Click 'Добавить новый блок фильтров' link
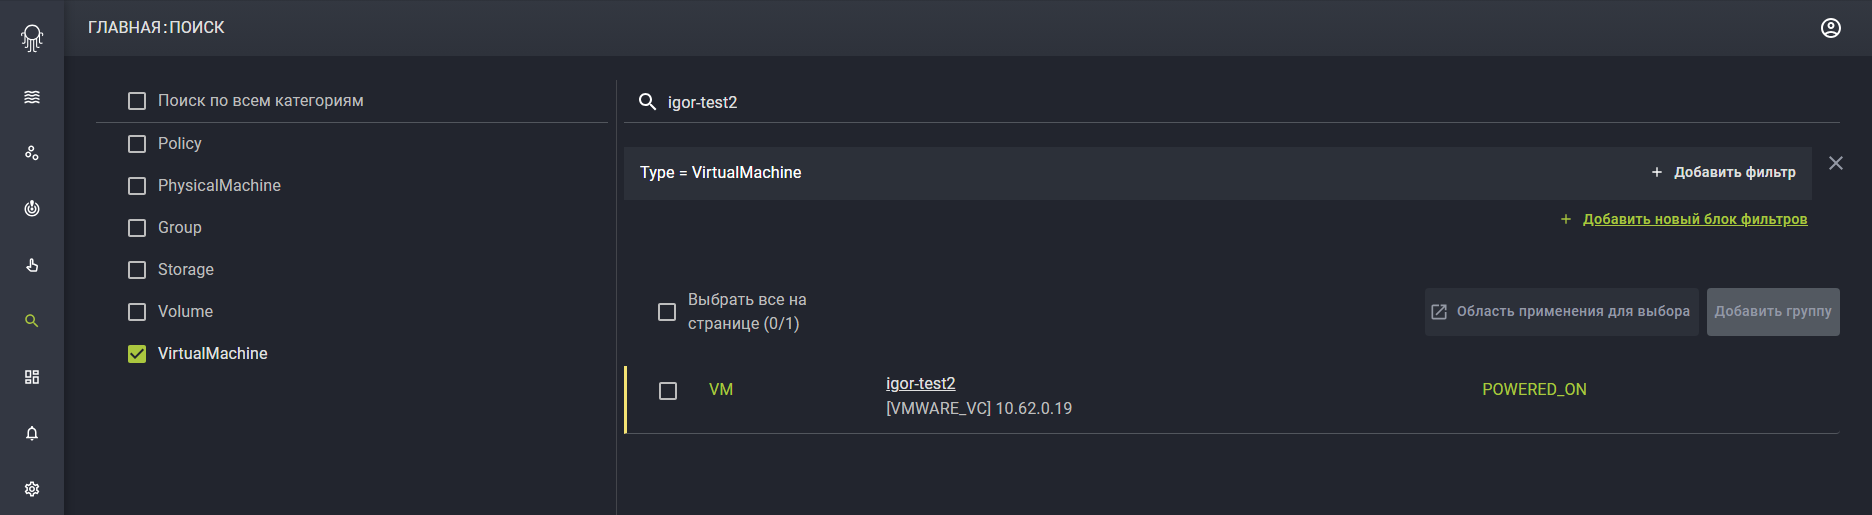Image resolution: width=1872 pixels, height=515 pixels. [1695, 219]
